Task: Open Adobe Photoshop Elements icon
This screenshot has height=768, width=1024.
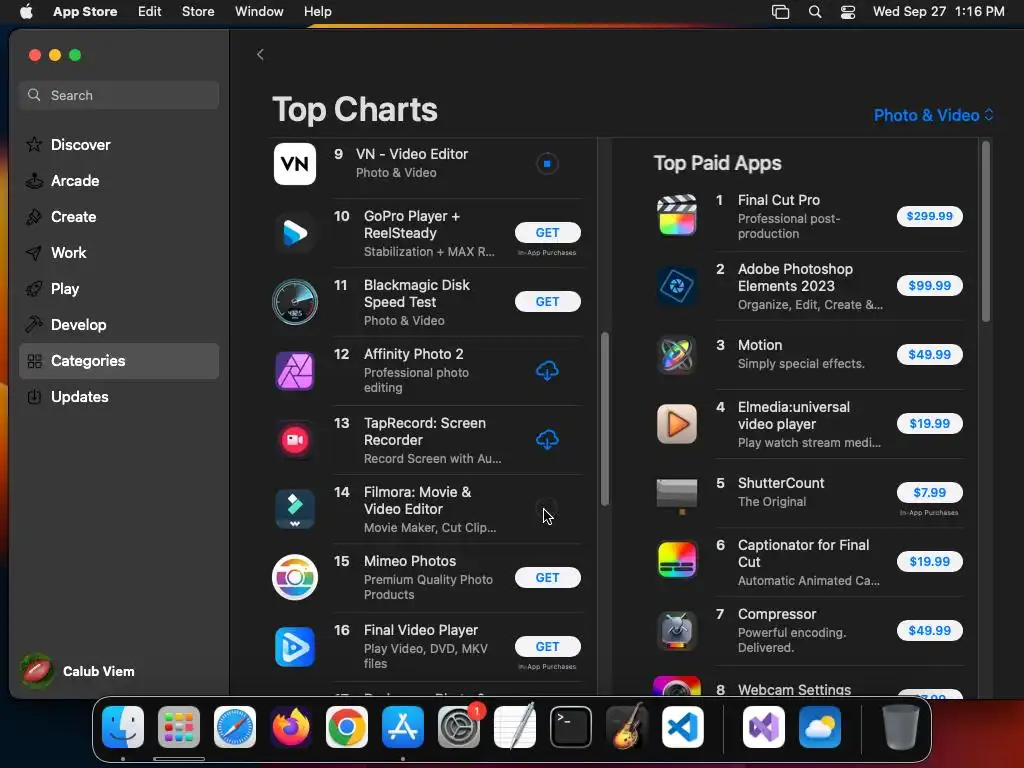Action: [x=677, y=285]
